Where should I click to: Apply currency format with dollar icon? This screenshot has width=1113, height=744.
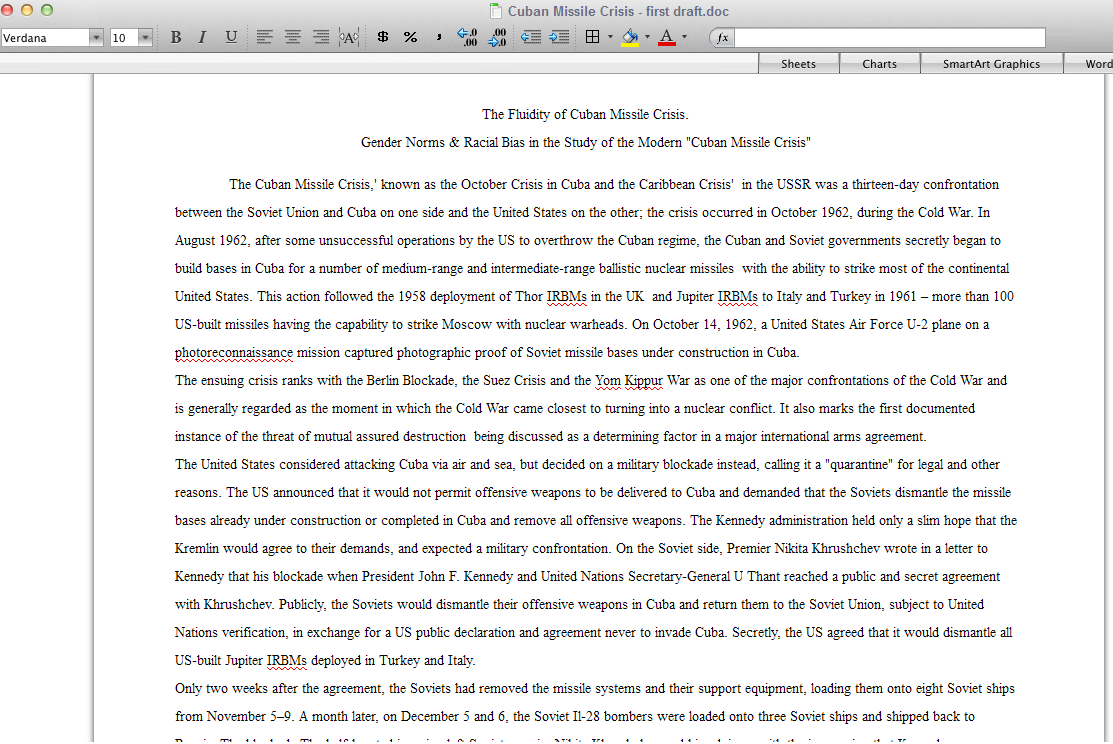pos(383,37)
